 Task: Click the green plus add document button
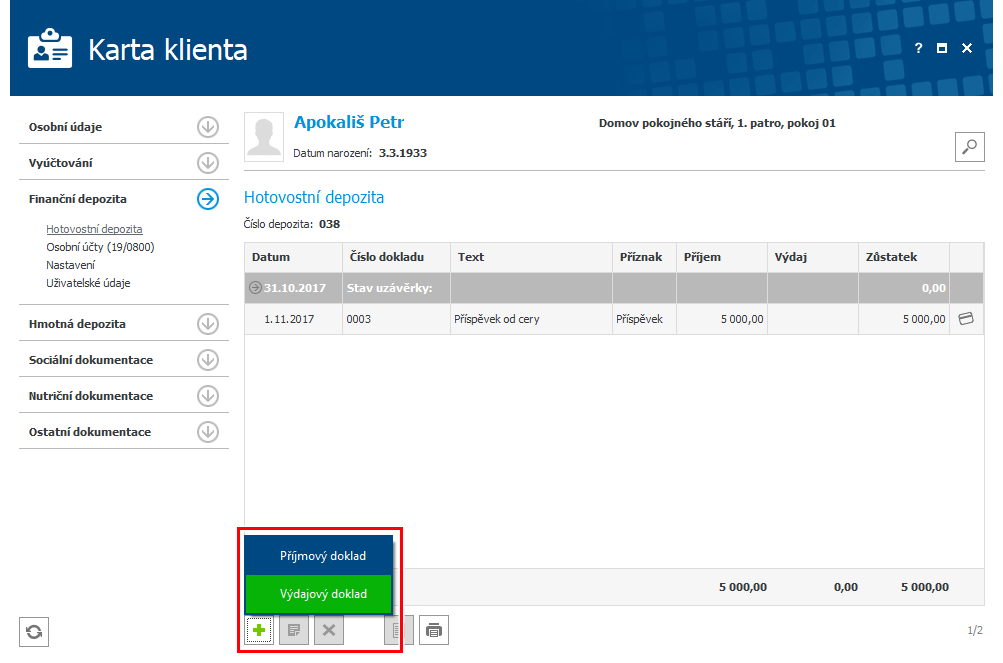(x=259, y=630)
